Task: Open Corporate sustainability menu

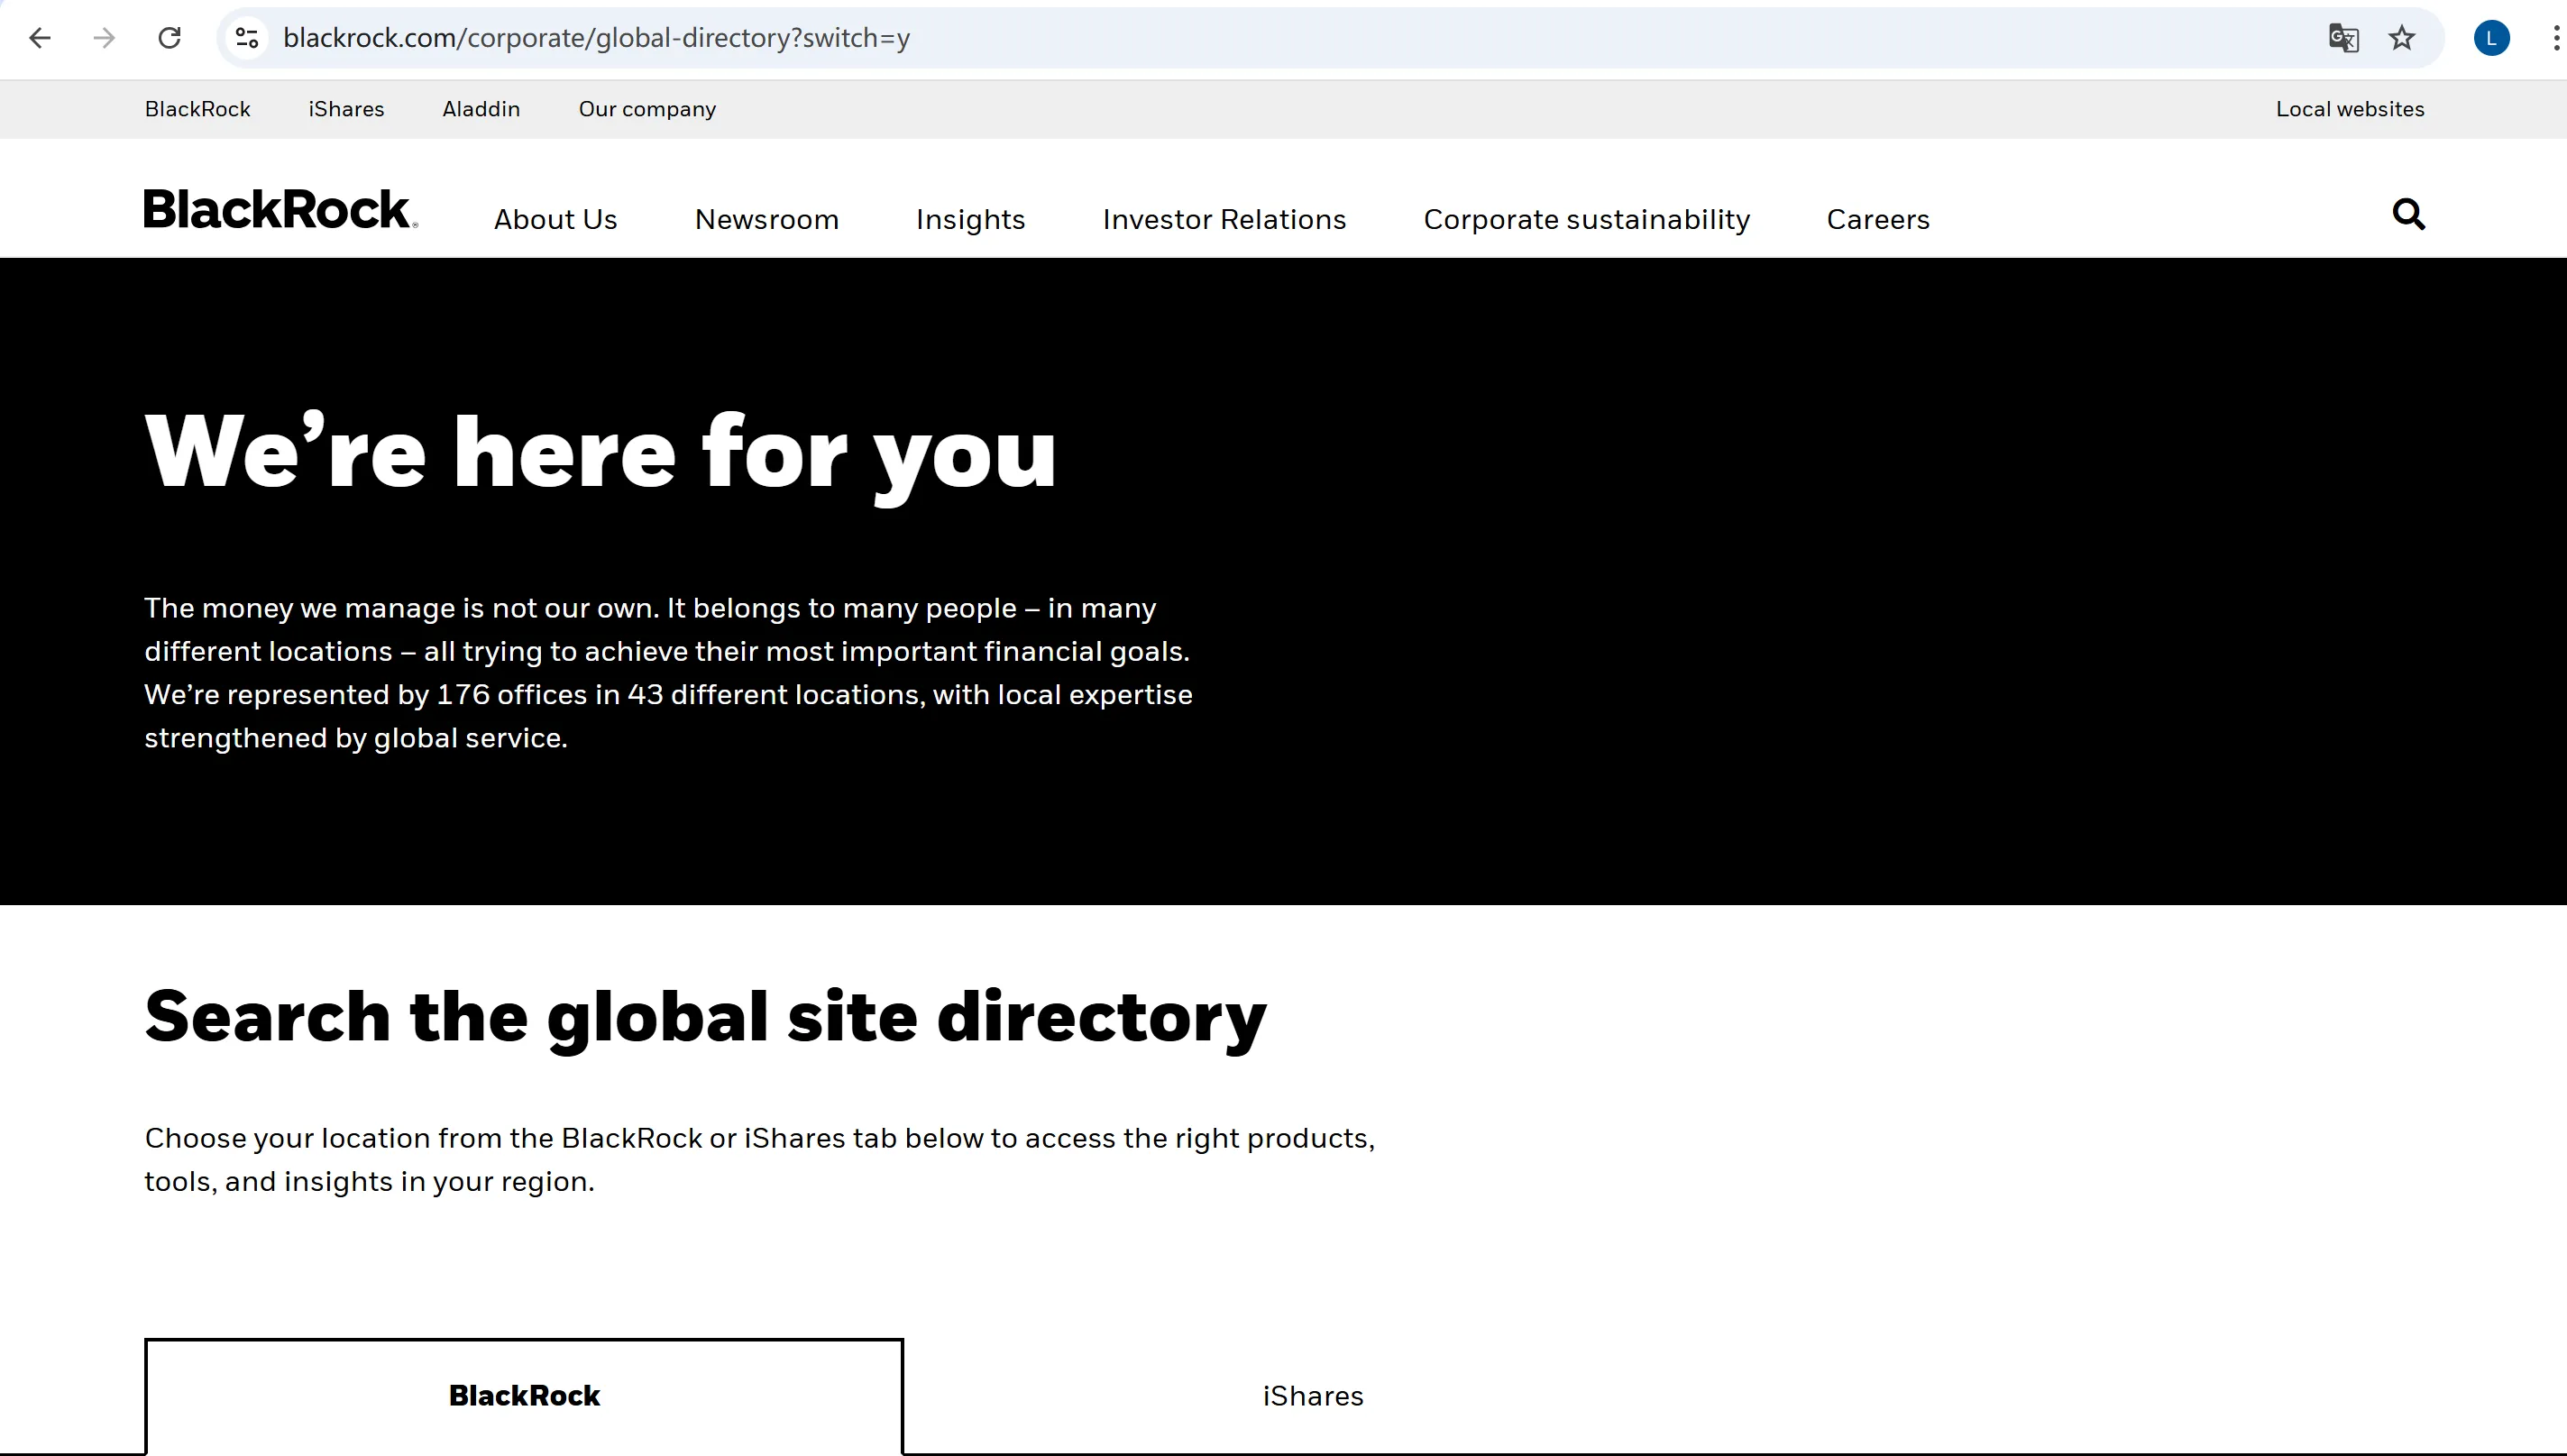Action: 1587,219
